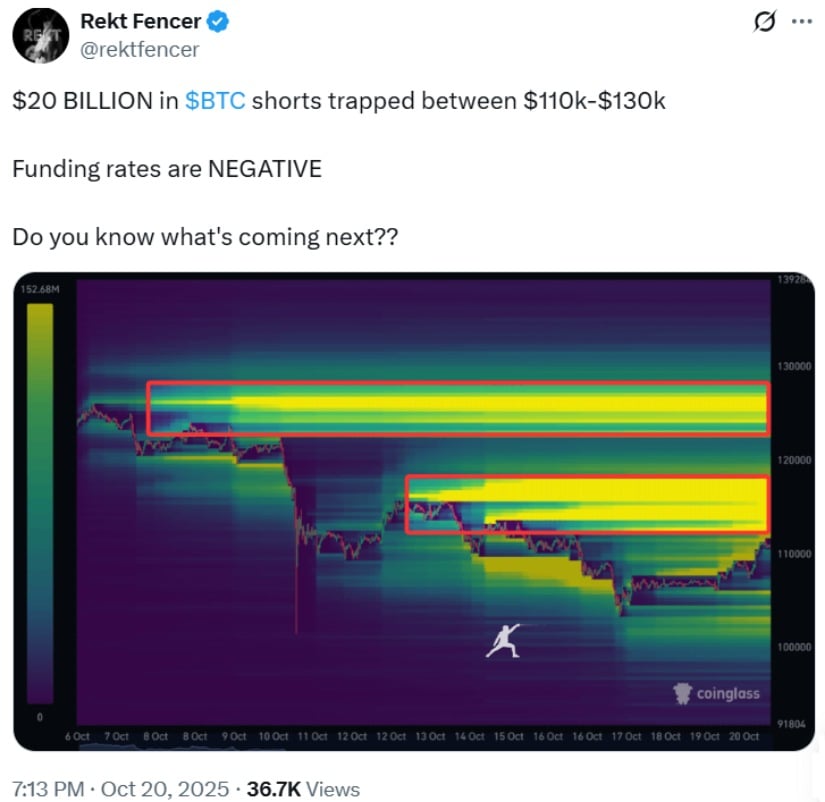The width and height of the screenshot is (825, 802).
Task: Click the 152.68M scale maximum label
Action: coord(41,290)
